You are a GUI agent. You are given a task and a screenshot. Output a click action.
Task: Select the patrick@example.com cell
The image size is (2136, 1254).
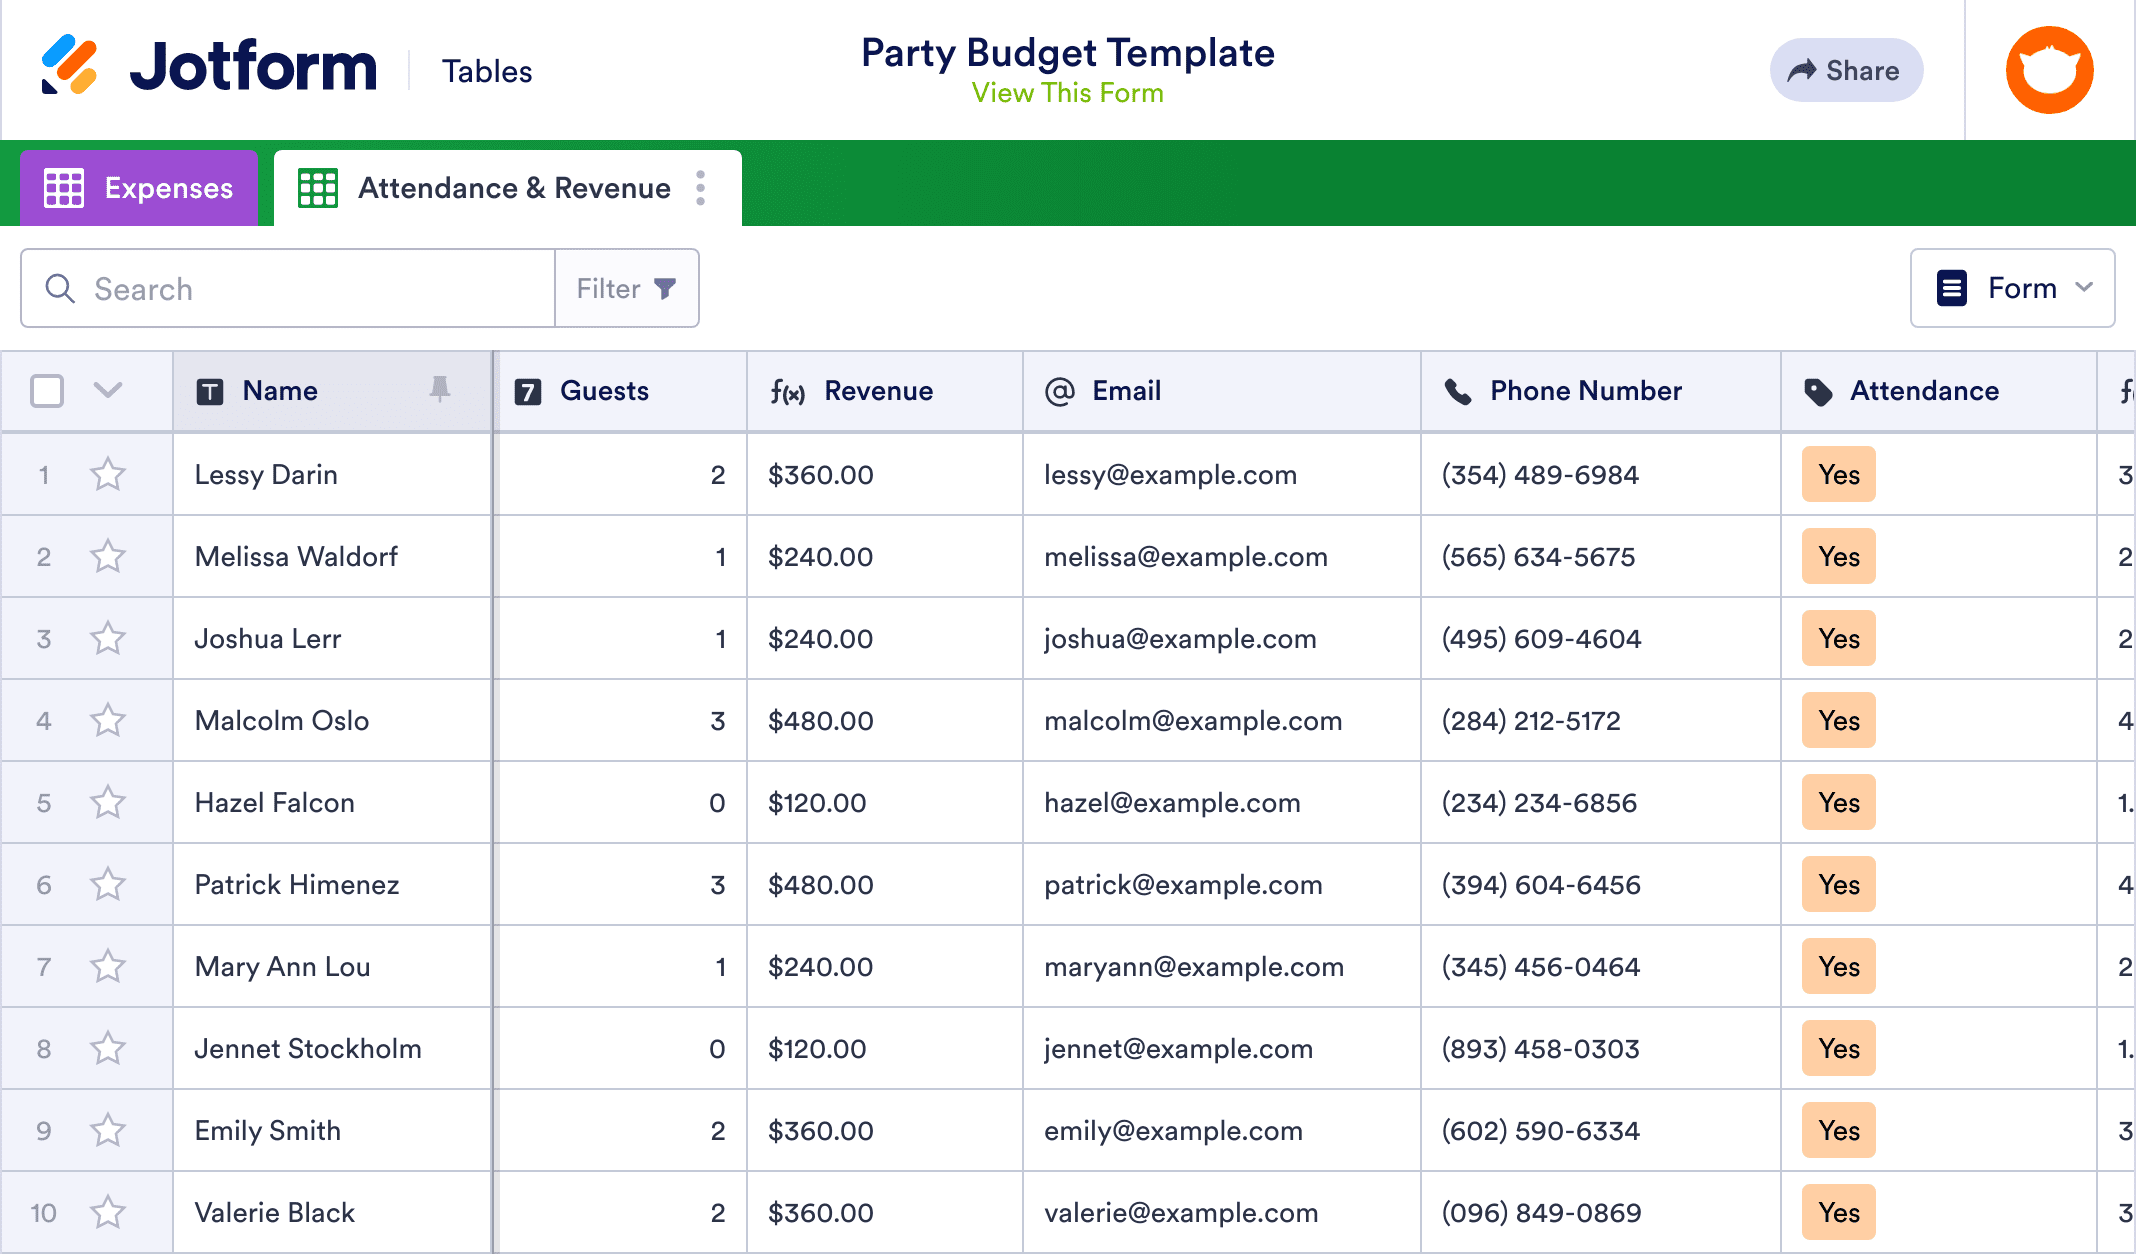coord(1222,884)
